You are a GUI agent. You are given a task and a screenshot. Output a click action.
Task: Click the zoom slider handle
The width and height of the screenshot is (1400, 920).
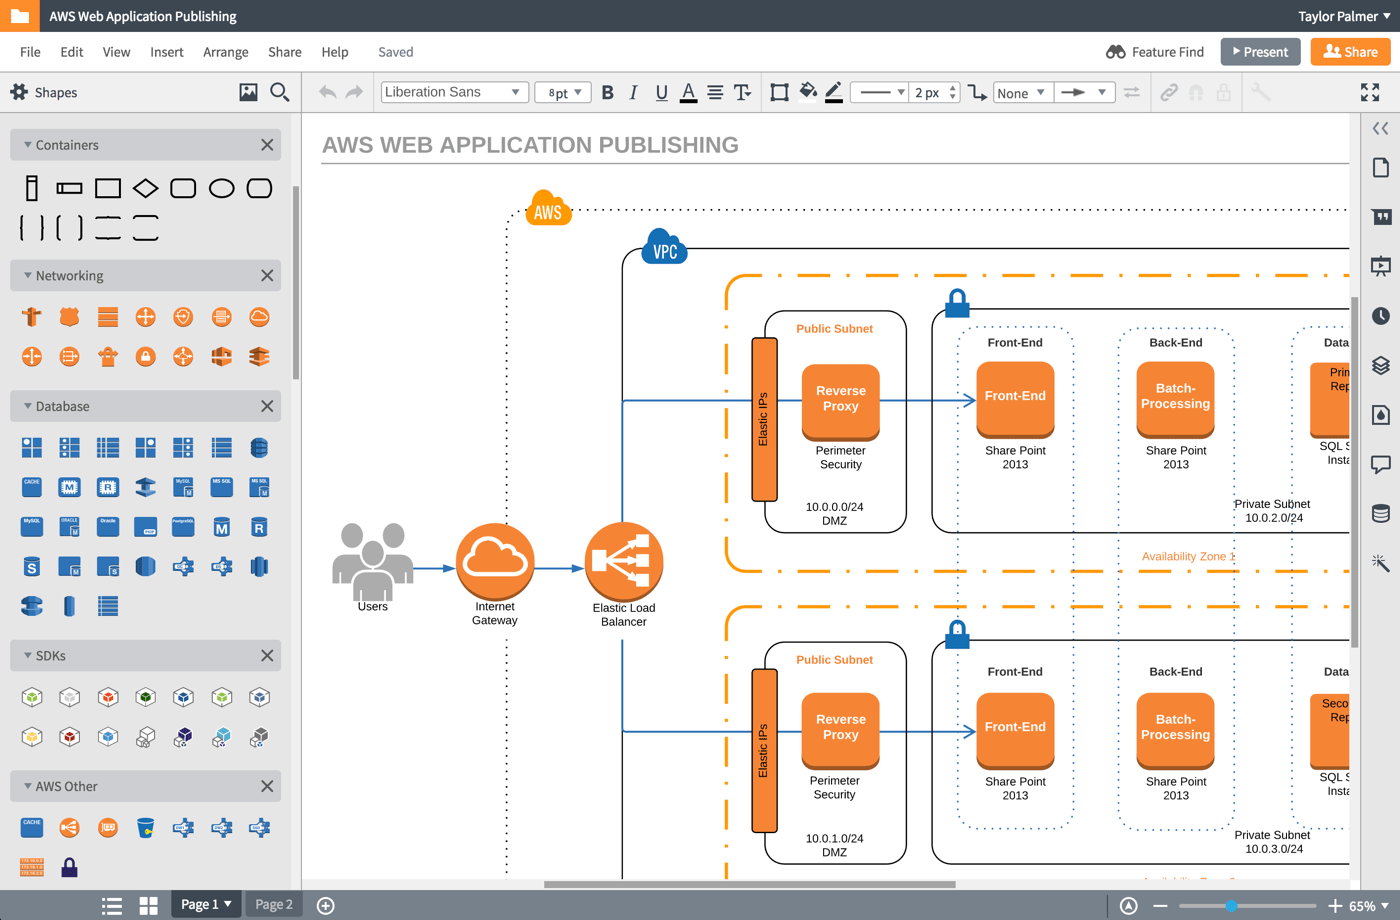pos(1232,906)
